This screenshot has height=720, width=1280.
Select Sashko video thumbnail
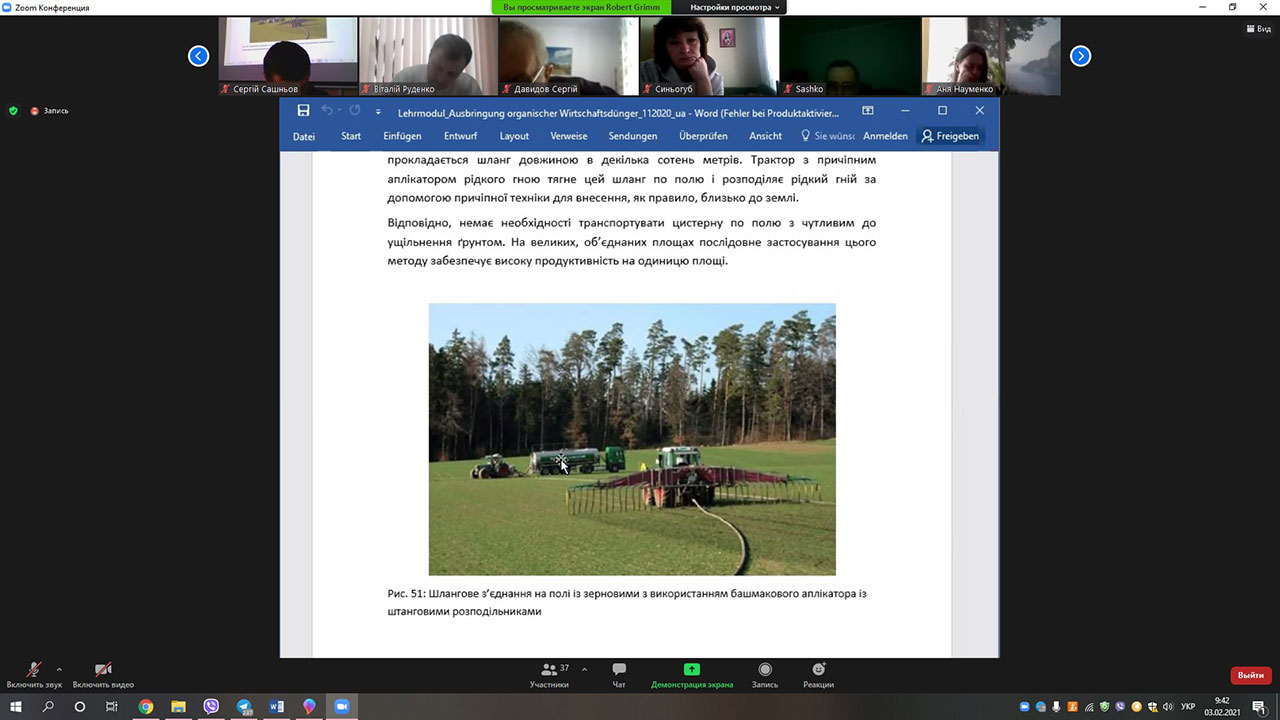(850, 56)
